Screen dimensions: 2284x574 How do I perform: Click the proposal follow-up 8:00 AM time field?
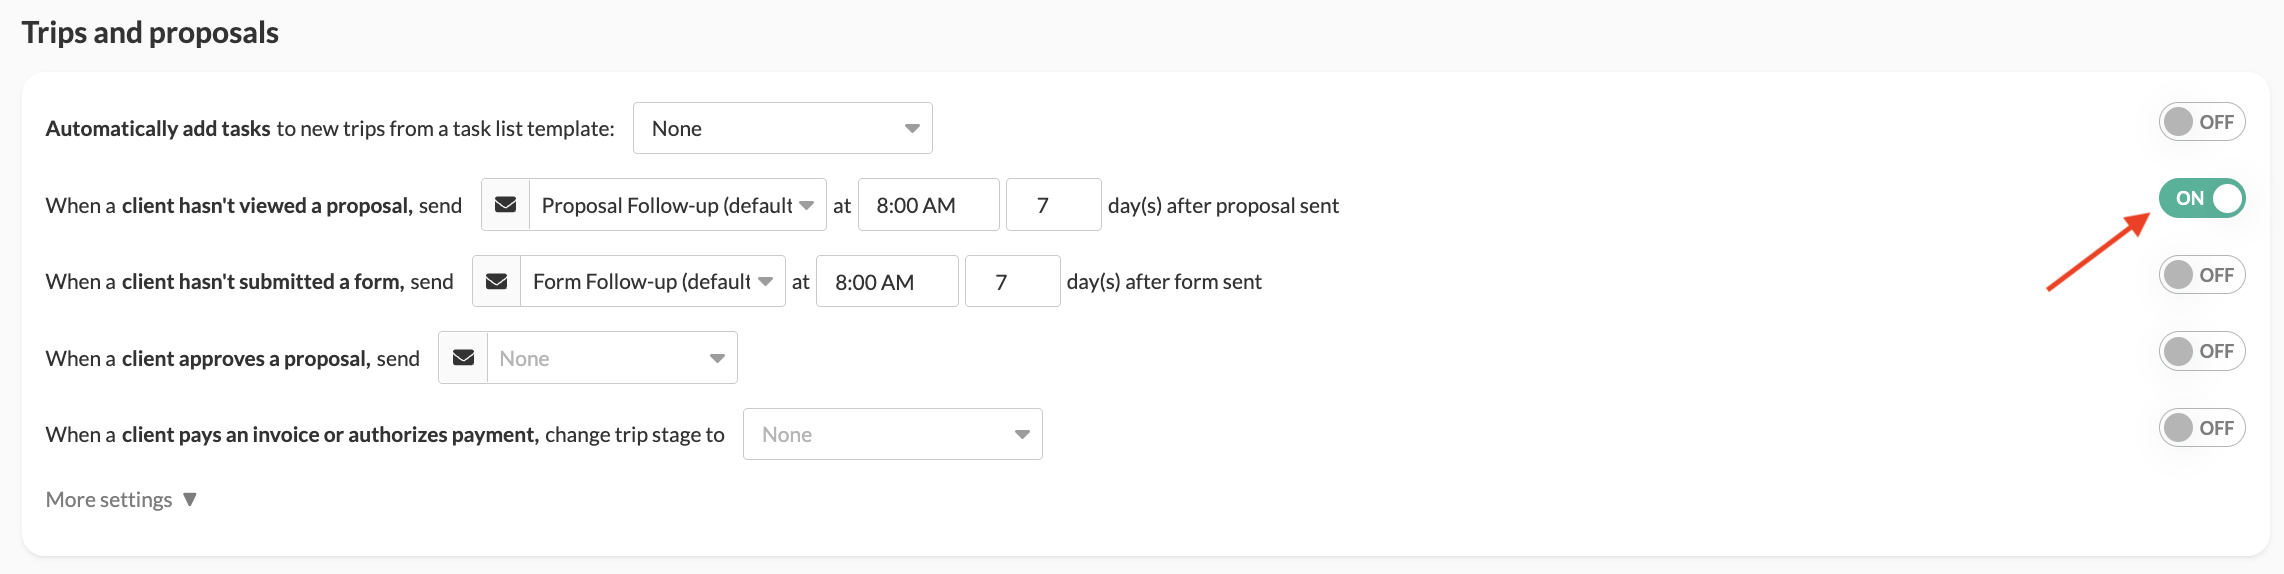tap(928, 205)
